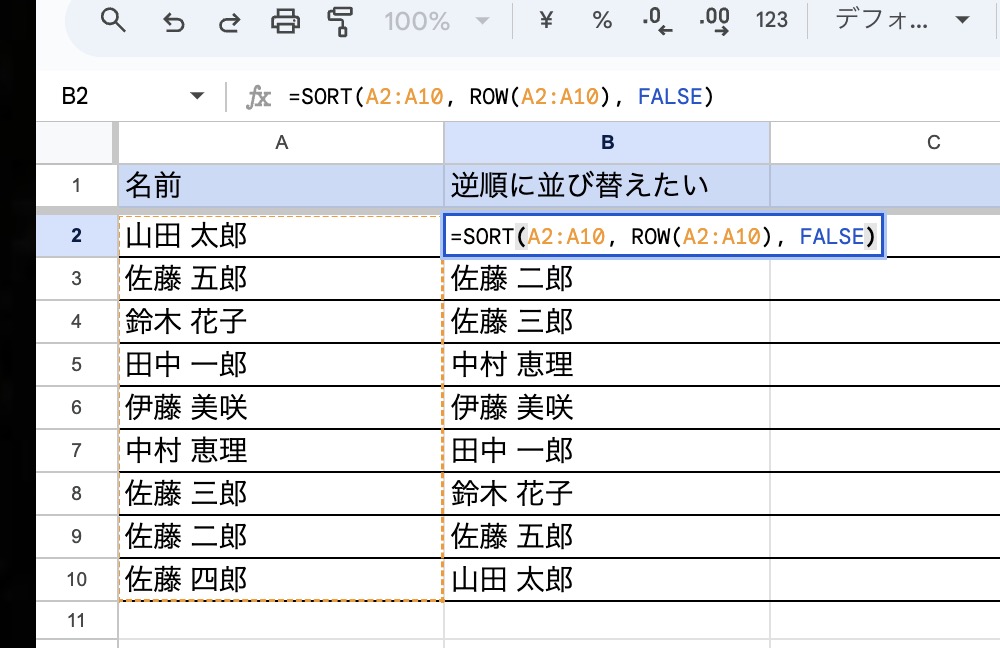Click header cell 逆順に並び替えたい
This screenshot has width=1000, height=648.
[x=606, y=185]
